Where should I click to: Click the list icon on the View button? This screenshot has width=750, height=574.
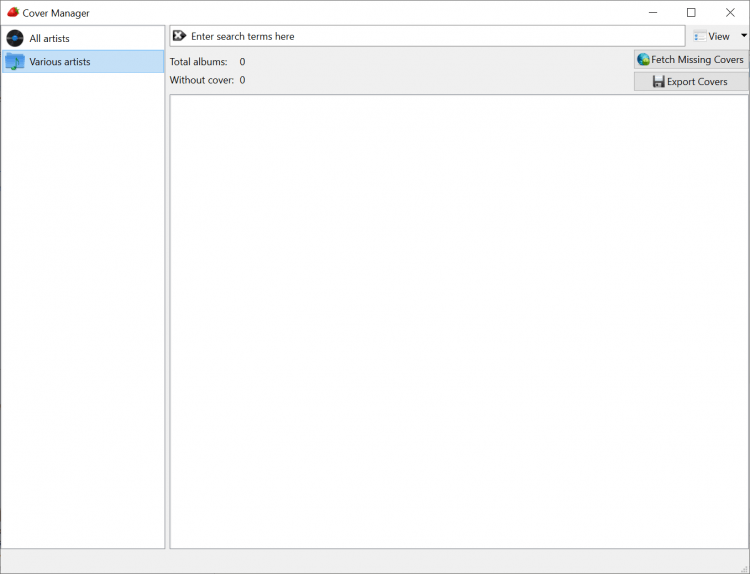click(x=699, y=36)
